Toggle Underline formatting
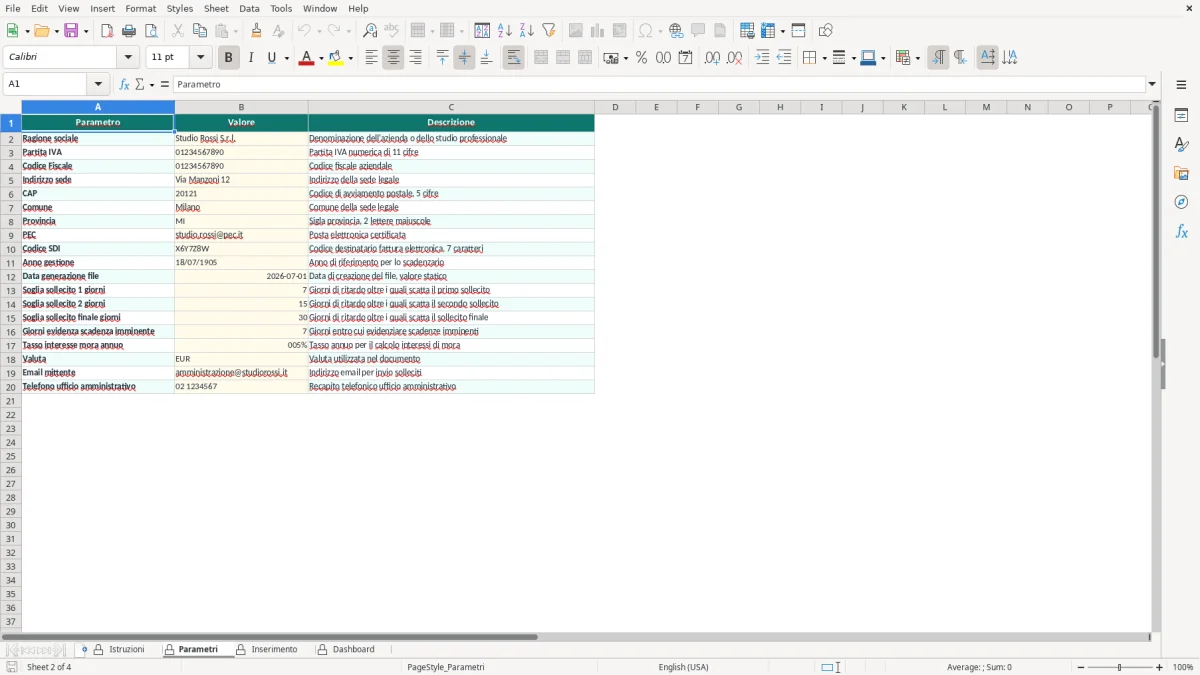The width and height of the screenshot is (1200, 675). pos(271,58)
